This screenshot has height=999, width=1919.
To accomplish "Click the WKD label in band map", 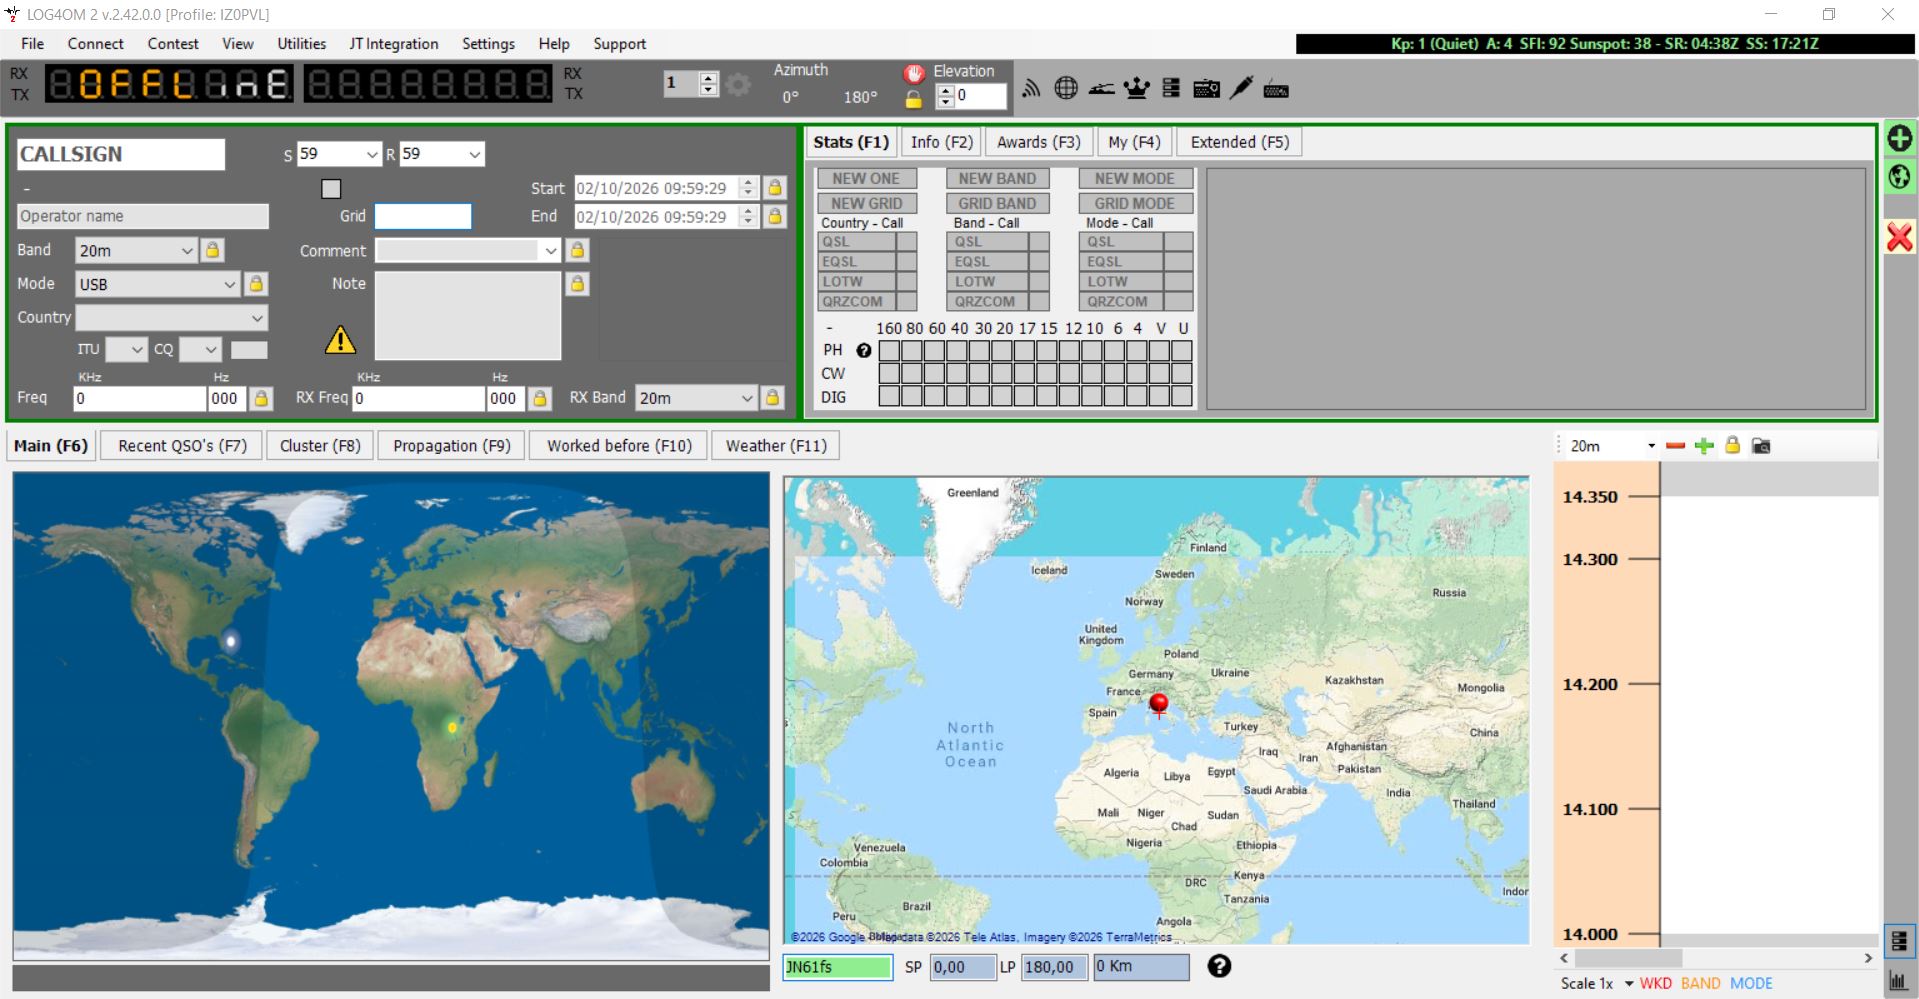I will click(x=1655, y=983).
